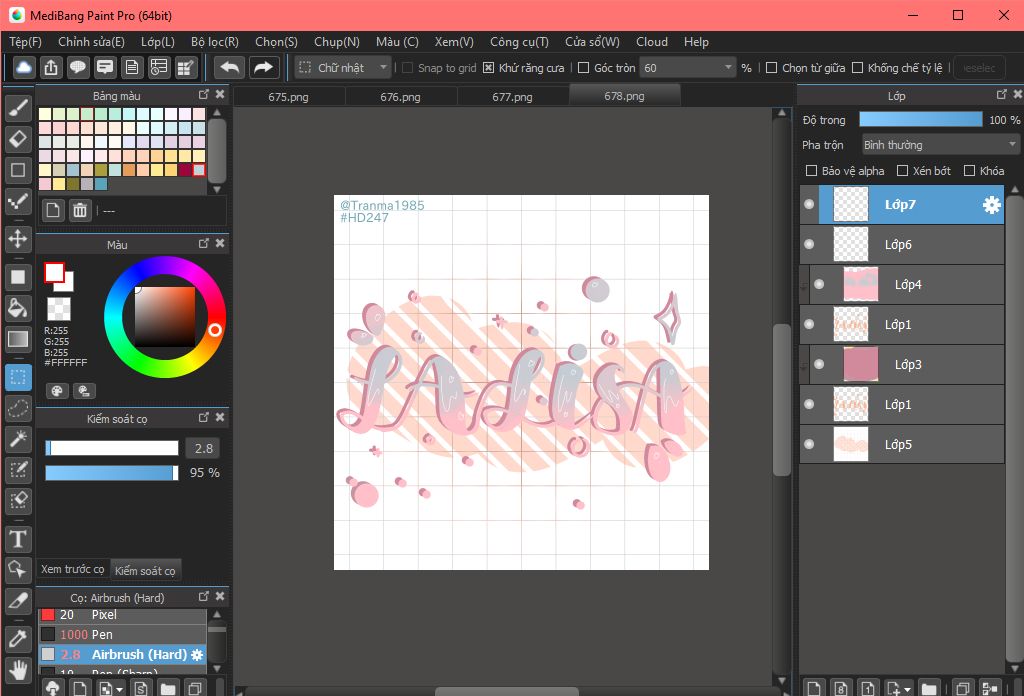Add new color to palette
The image size is (1024, 696).
pyautogui.click(x=53, y=210)
